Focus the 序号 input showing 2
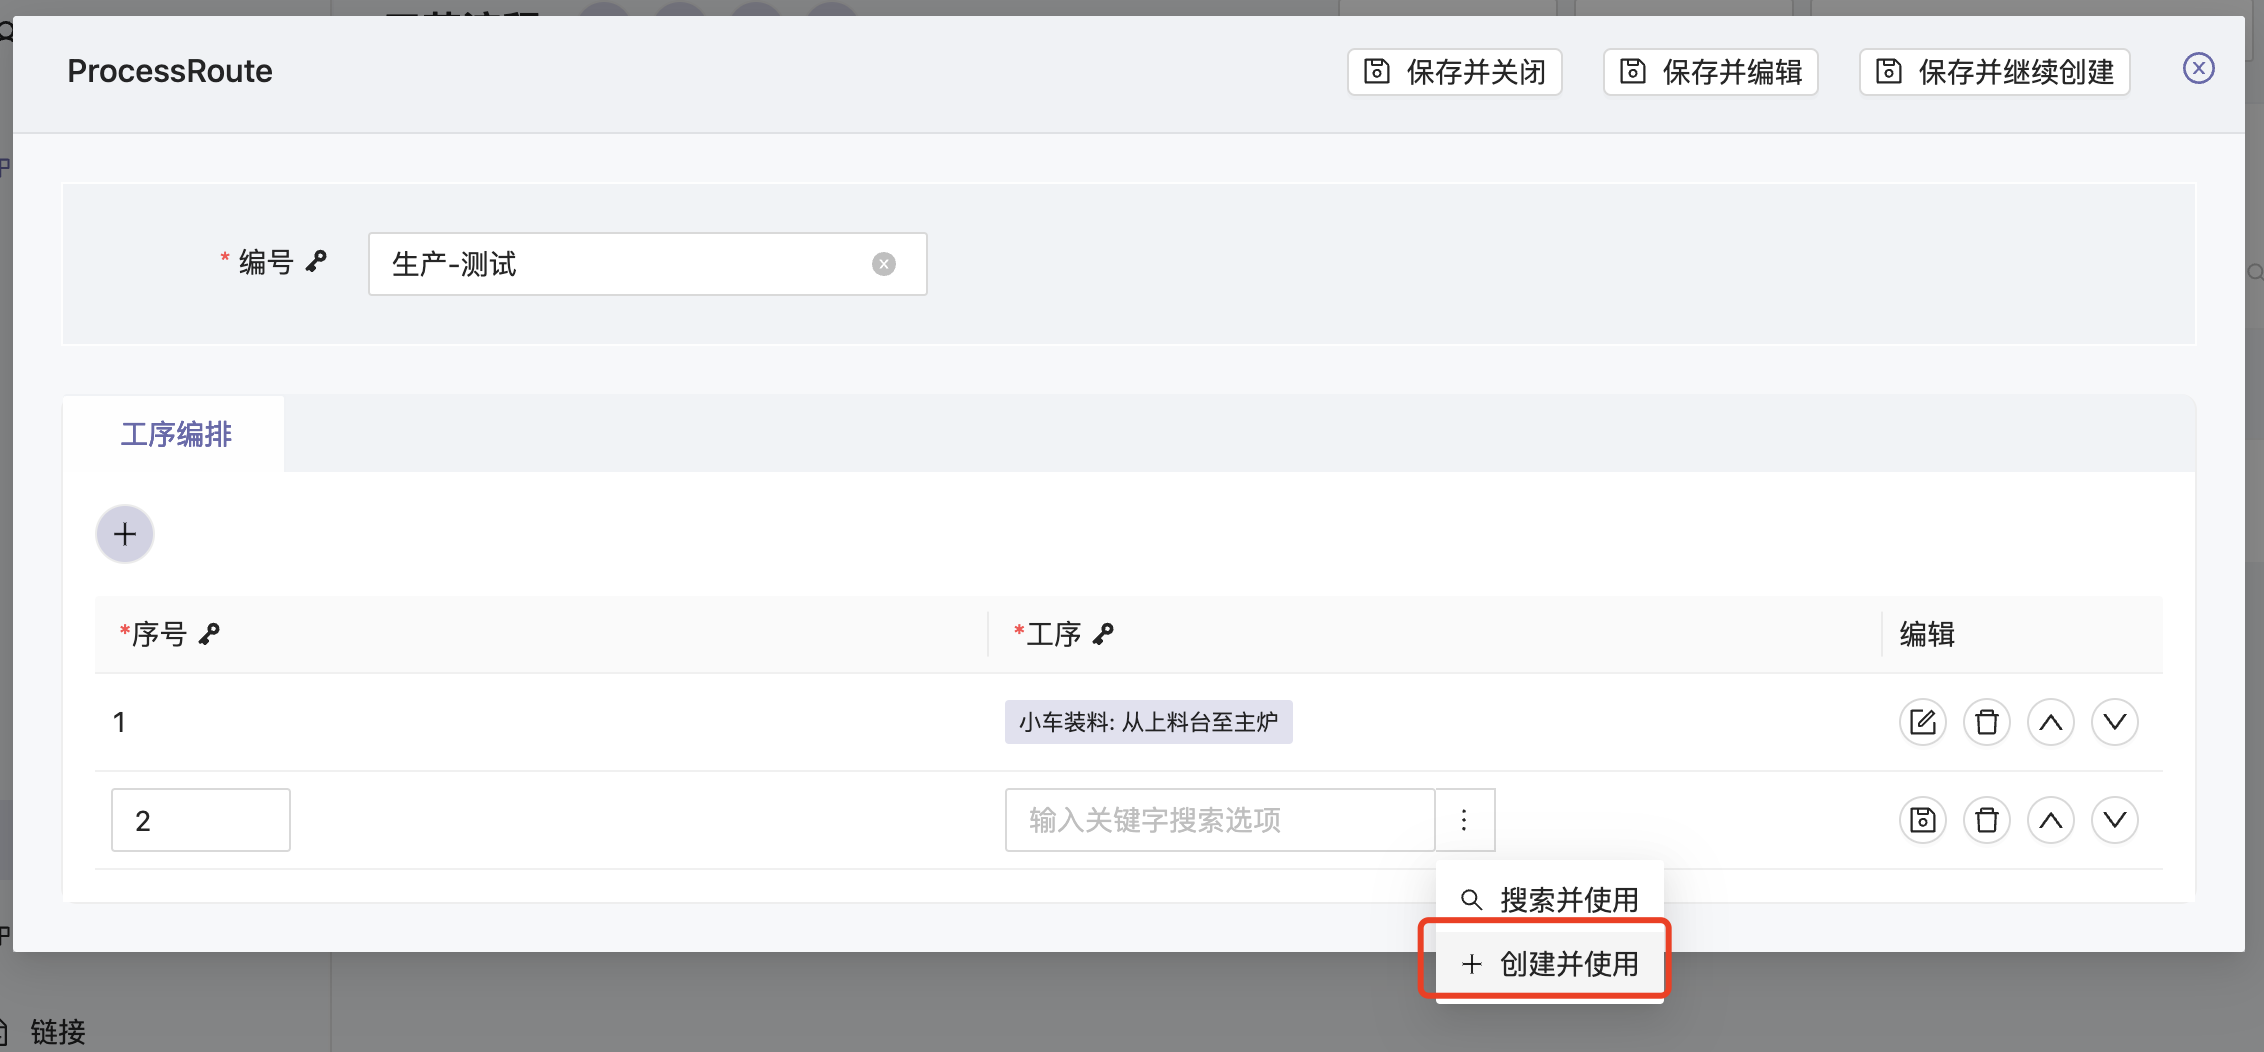Image resolution: width=2264 pixels, height=1052 pixels. [200, 820]
